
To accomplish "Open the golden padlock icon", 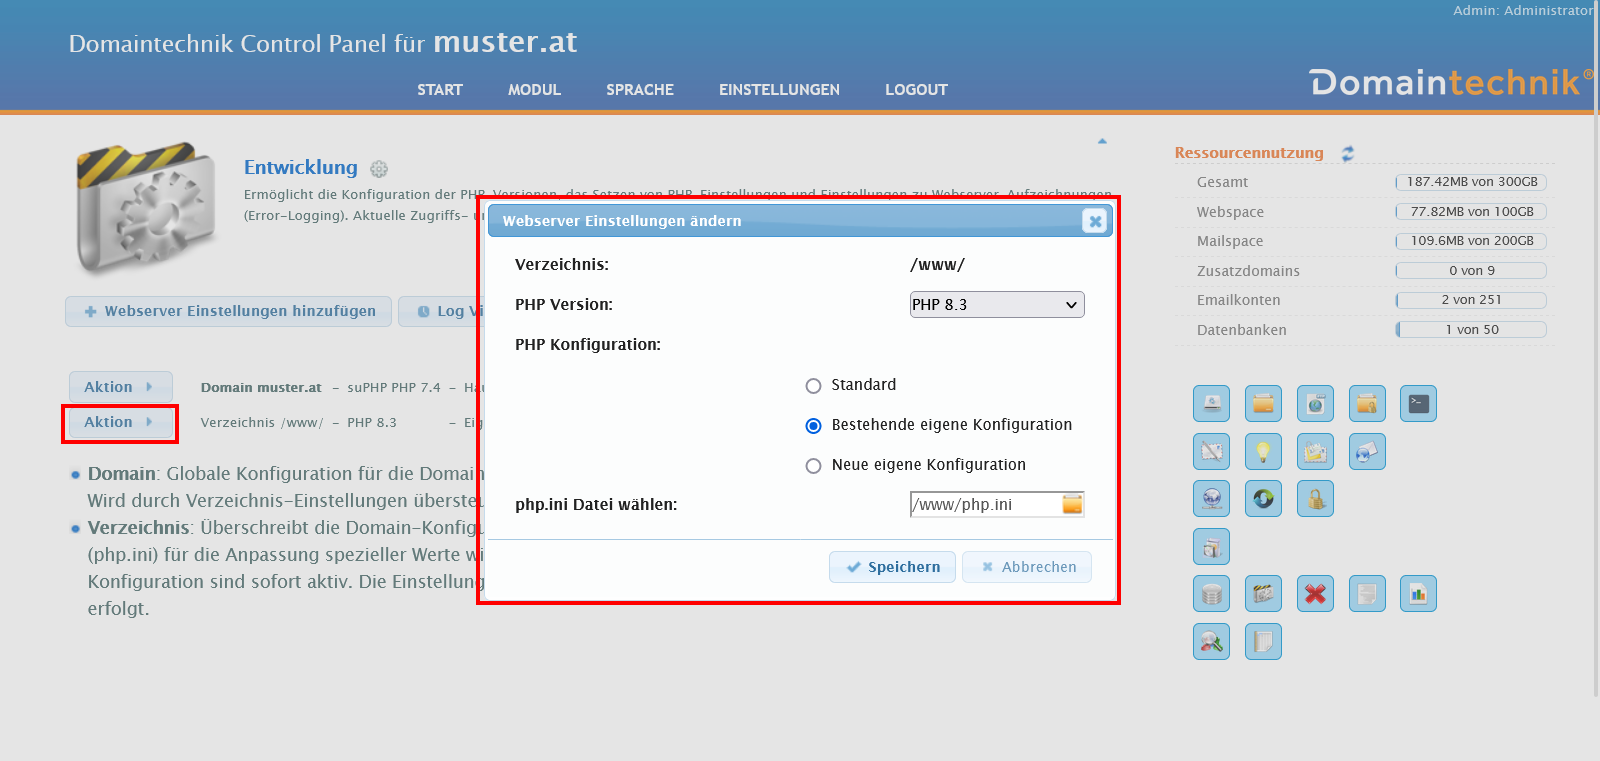I will click(1315, 499).
